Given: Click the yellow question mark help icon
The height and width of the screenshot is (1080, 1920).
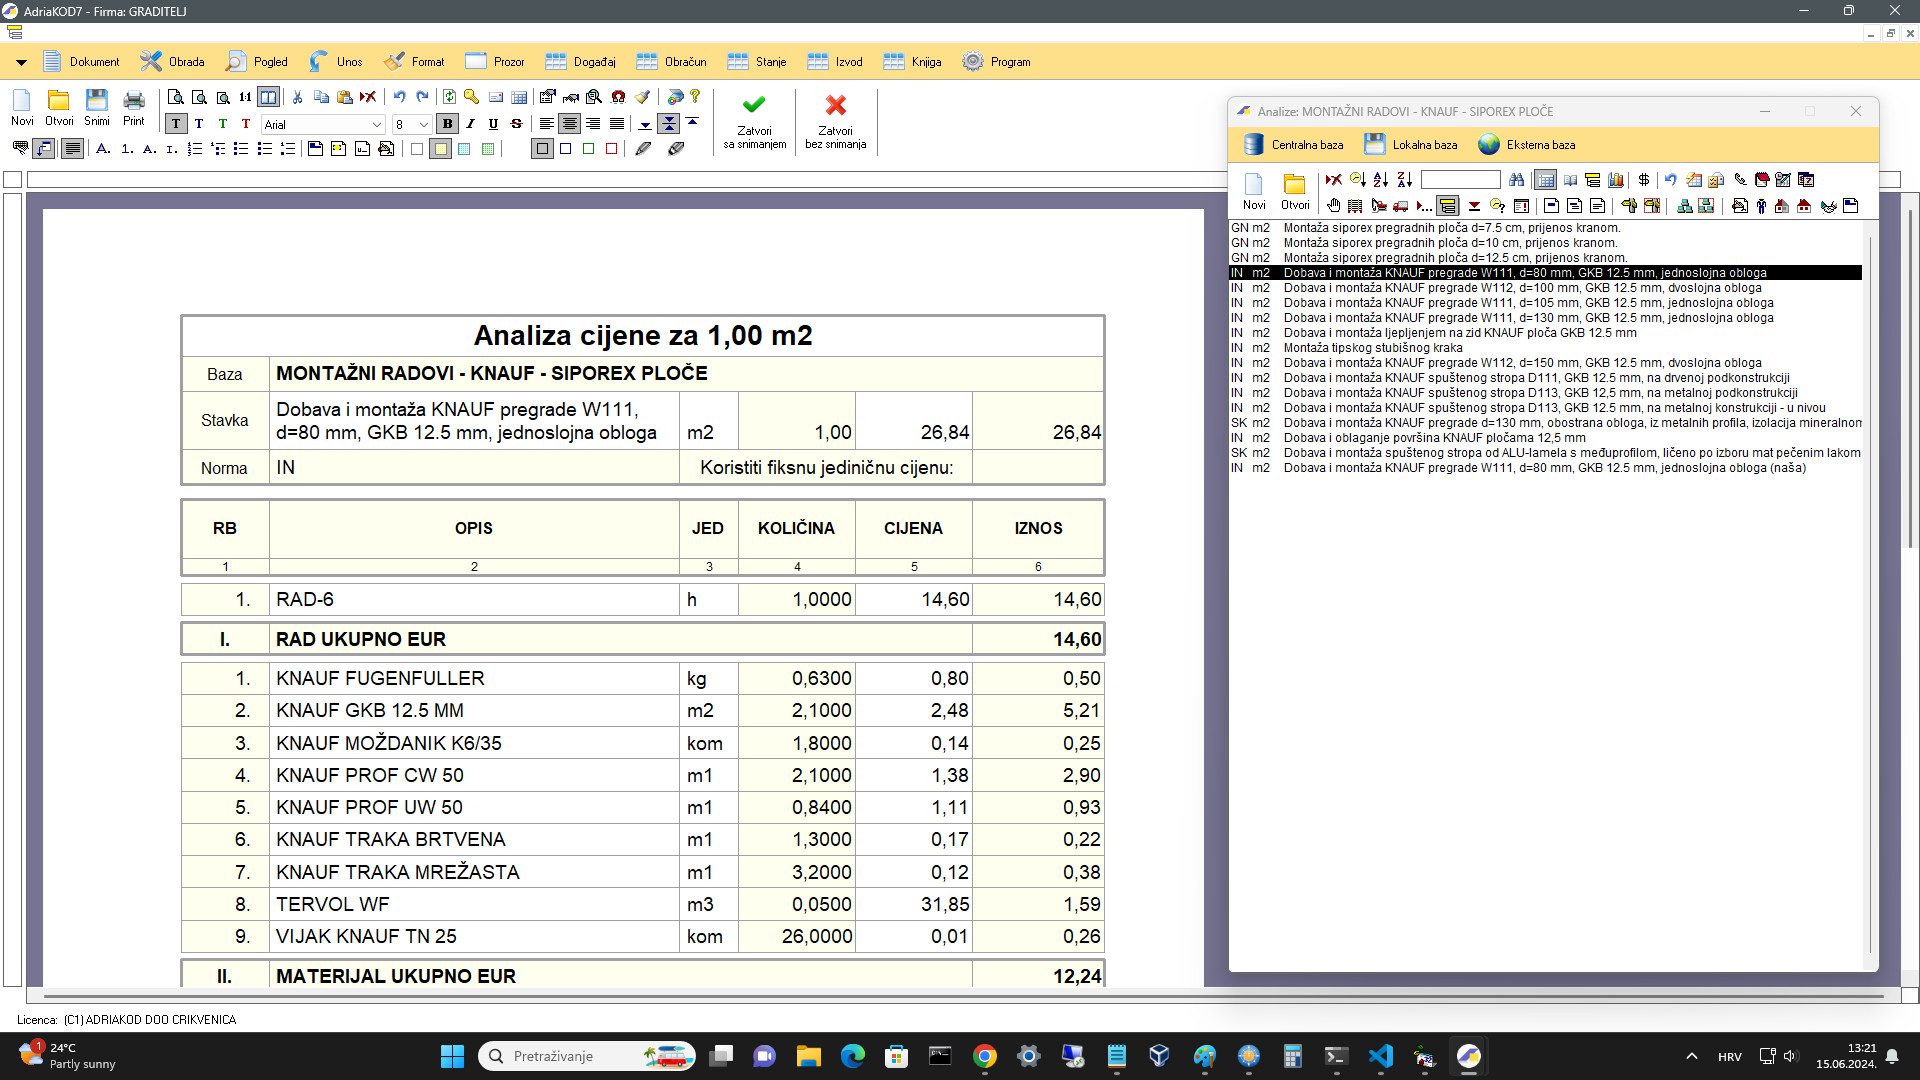Looking at the screenshot, I should [x=695, y=97].
